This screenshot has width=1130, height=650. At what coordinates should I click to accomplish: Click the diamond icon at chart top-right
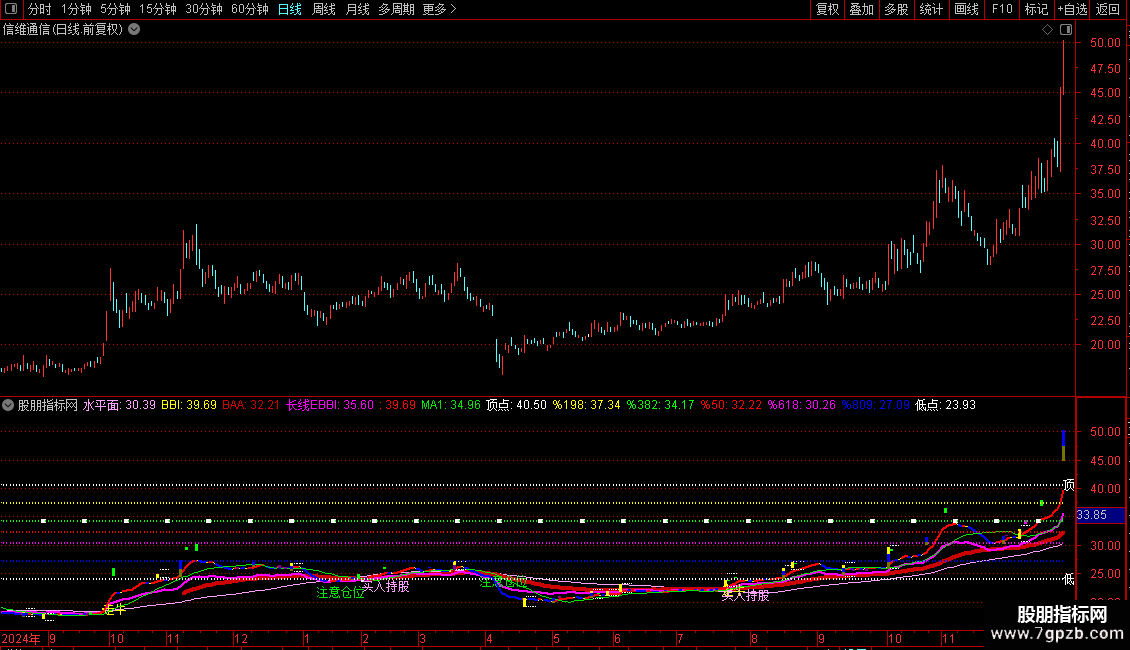click(1048, 30)
